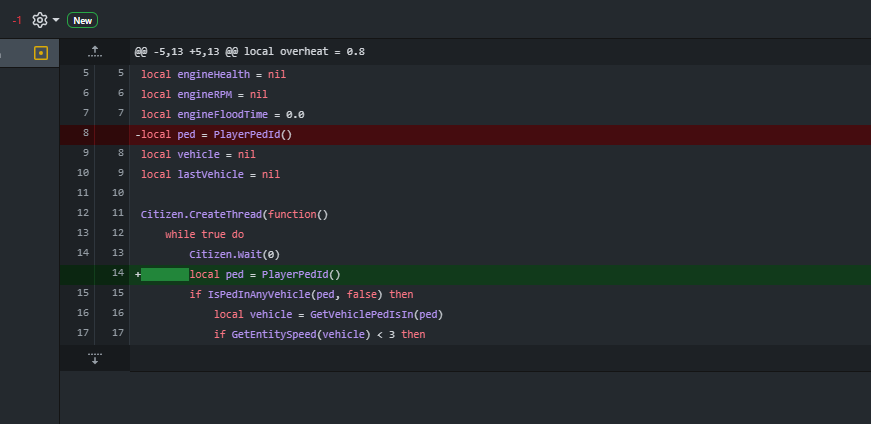Click old line number 8 on deleted row

(x=85, y=134)
